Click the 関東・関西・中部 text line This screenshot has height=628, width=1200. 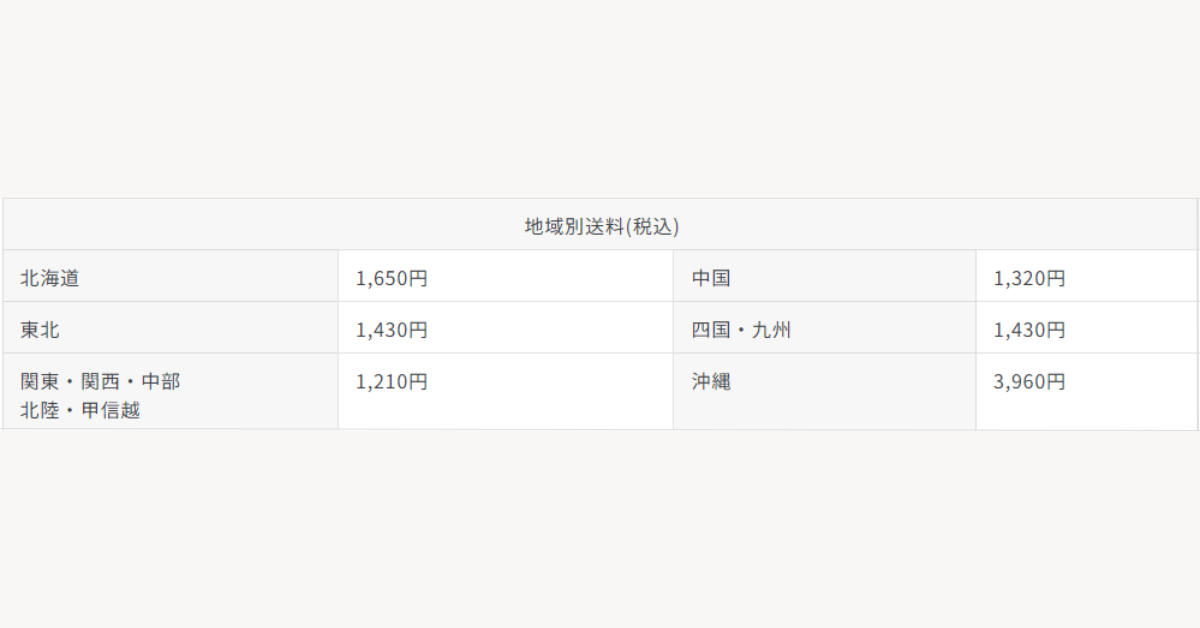coord(100,382)
